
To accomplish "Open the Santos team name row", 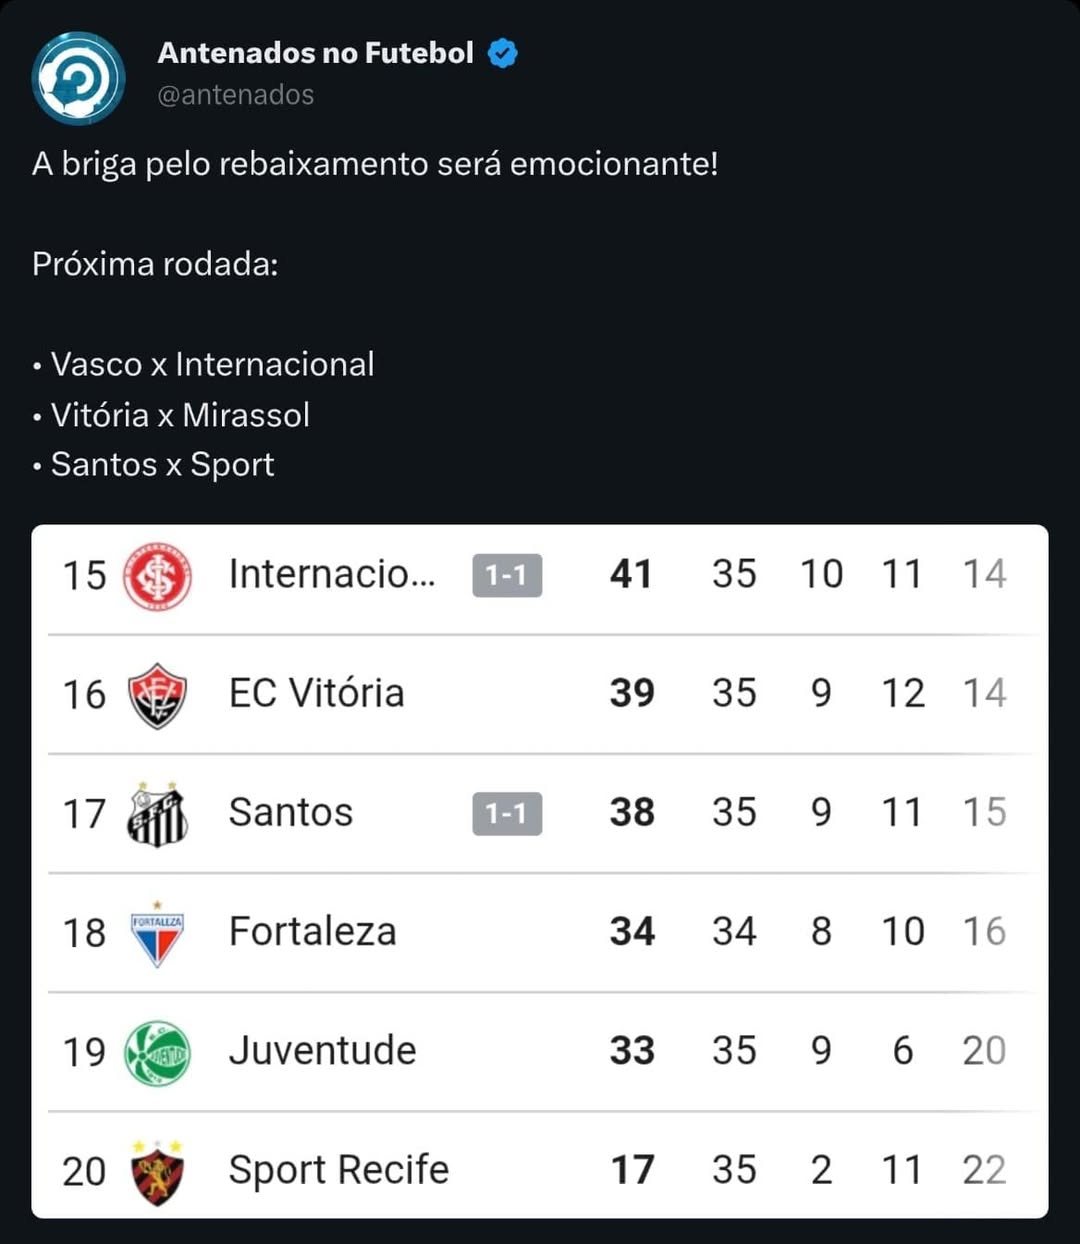I will pos(291,812).
